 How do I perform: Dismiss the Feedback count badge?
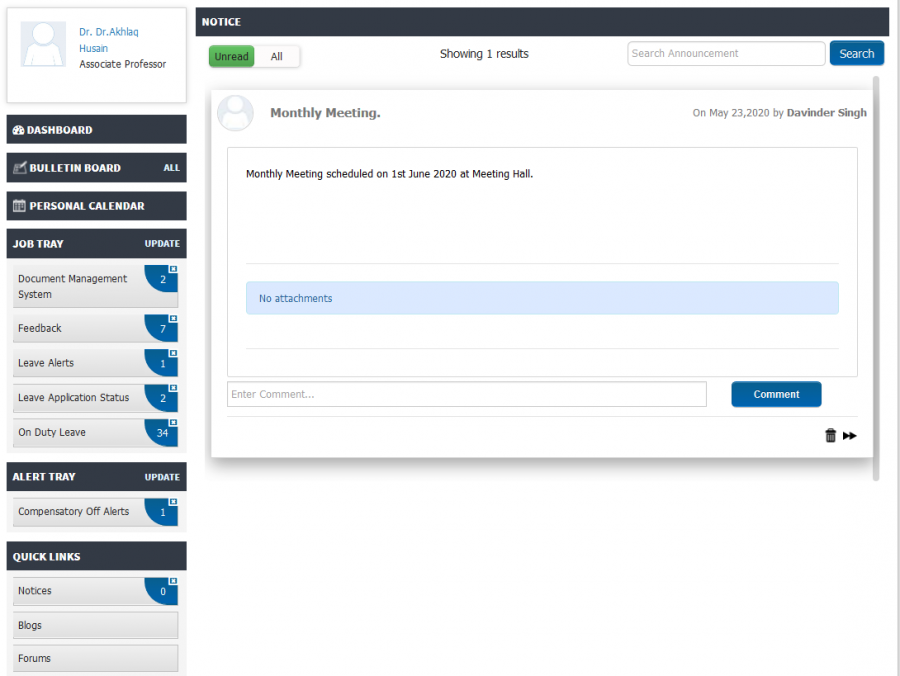[x=173, y=318]
